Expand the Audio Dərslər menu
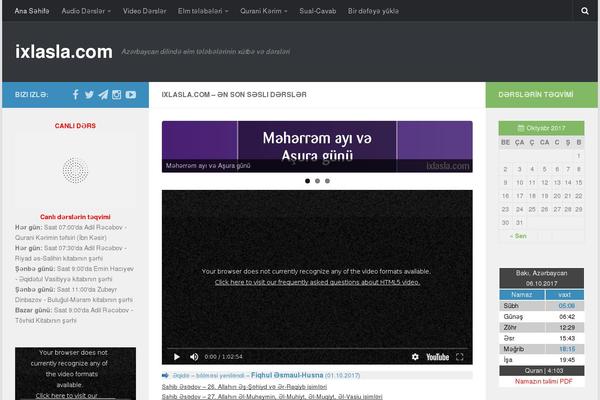Image resolution: width=600 pixels, height=400 pixels. tap(86, 11)
